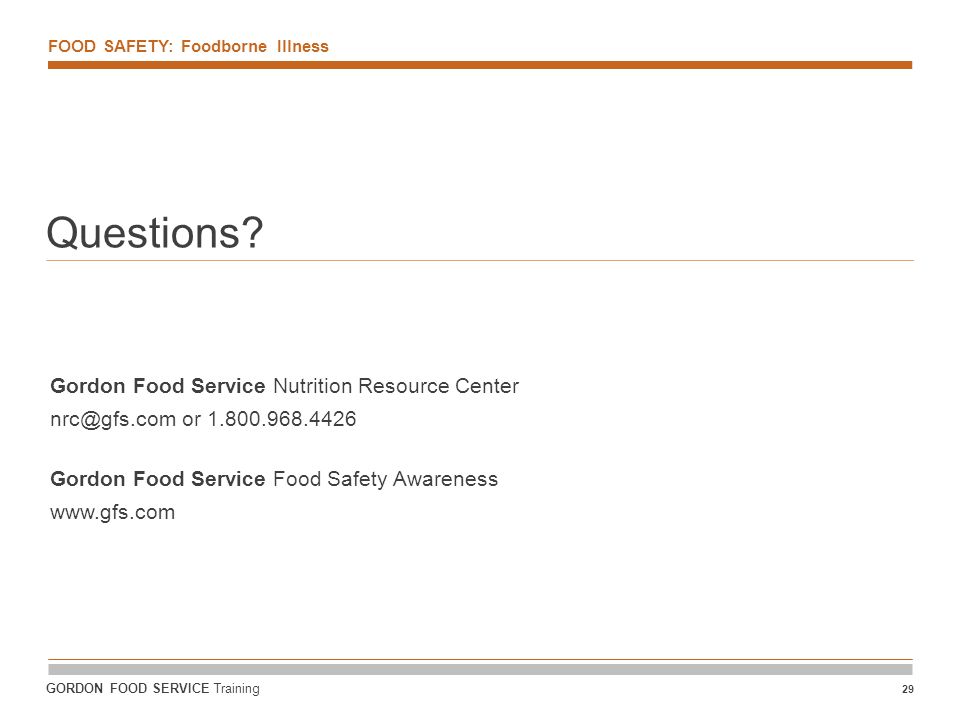This screenshot has width=960, height=720.
Task: Click the gray footer bar
Action: (480, 669)
